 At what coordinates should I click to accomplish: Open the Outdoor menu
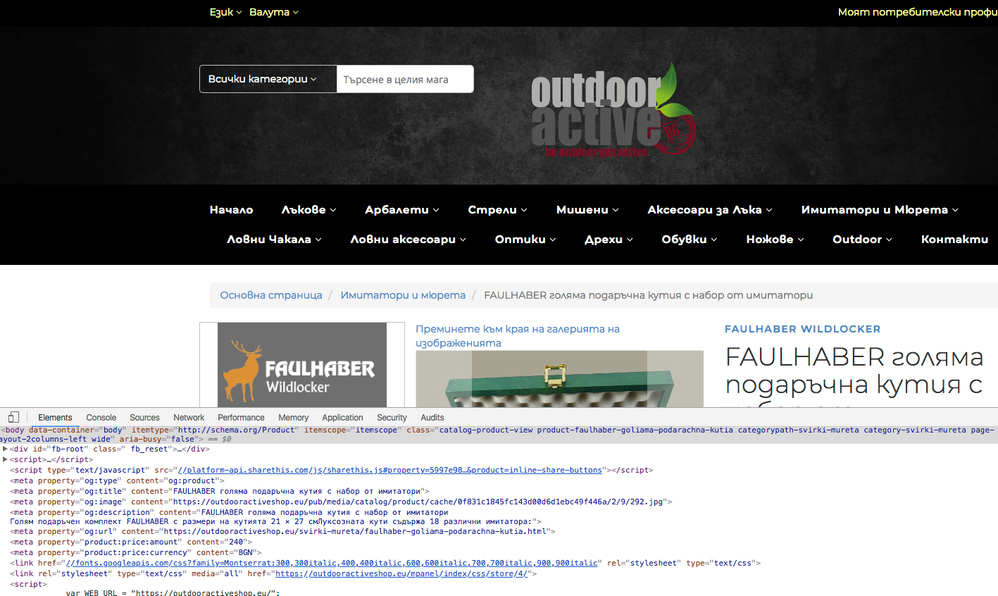point(862,239)
